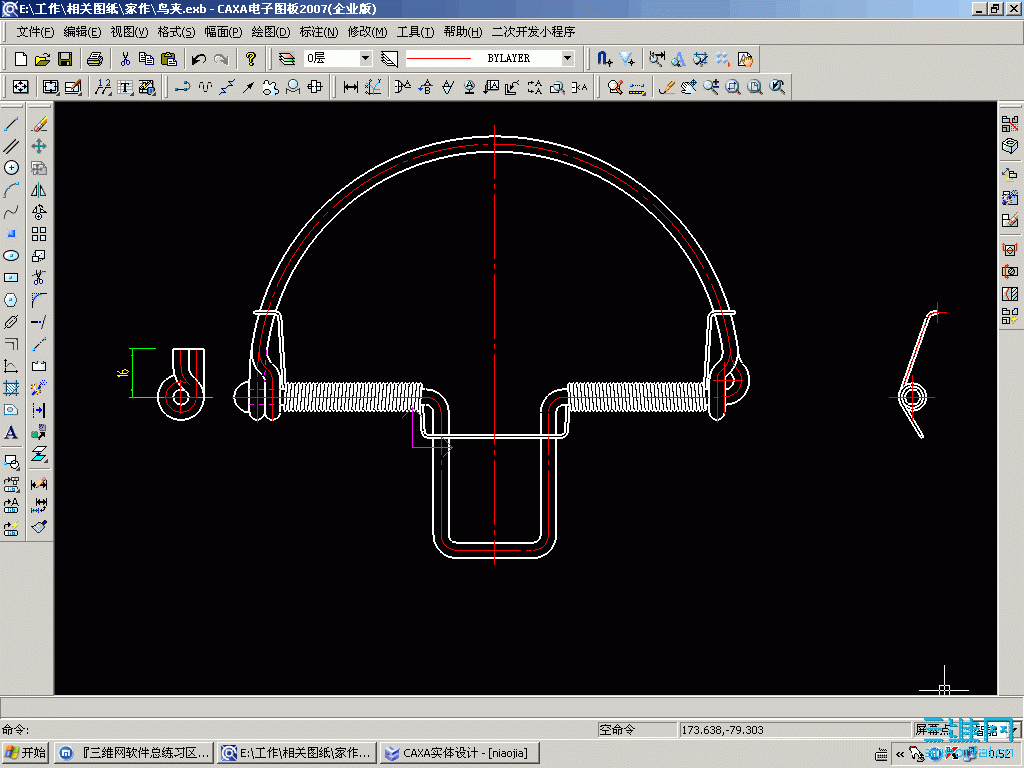Click the Mirror tool icon
1024x768 pixels.
click(x=39, y=190)
